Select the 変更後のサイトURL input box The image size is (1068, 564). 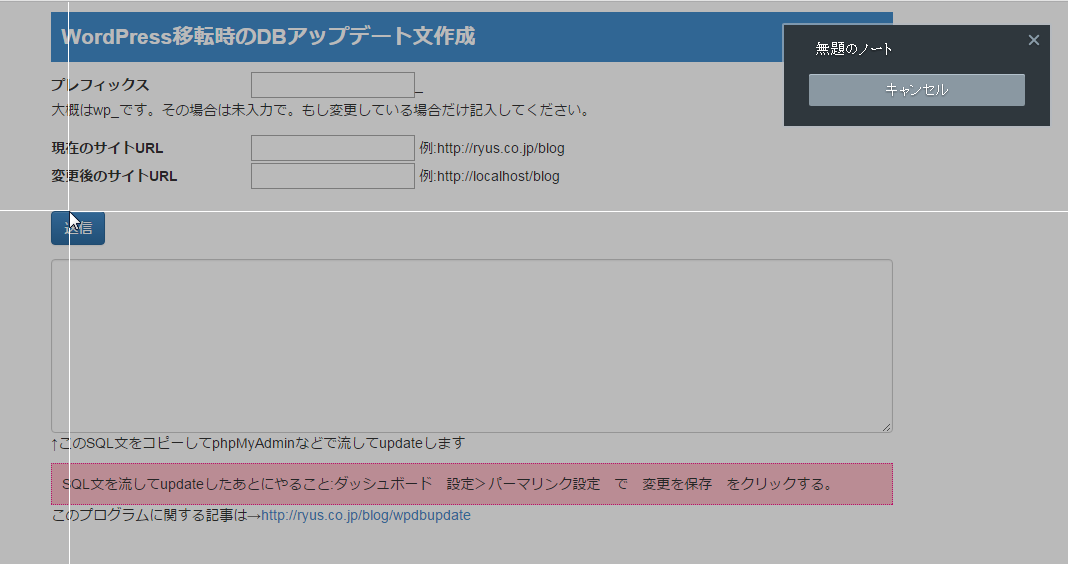(332, 176)
